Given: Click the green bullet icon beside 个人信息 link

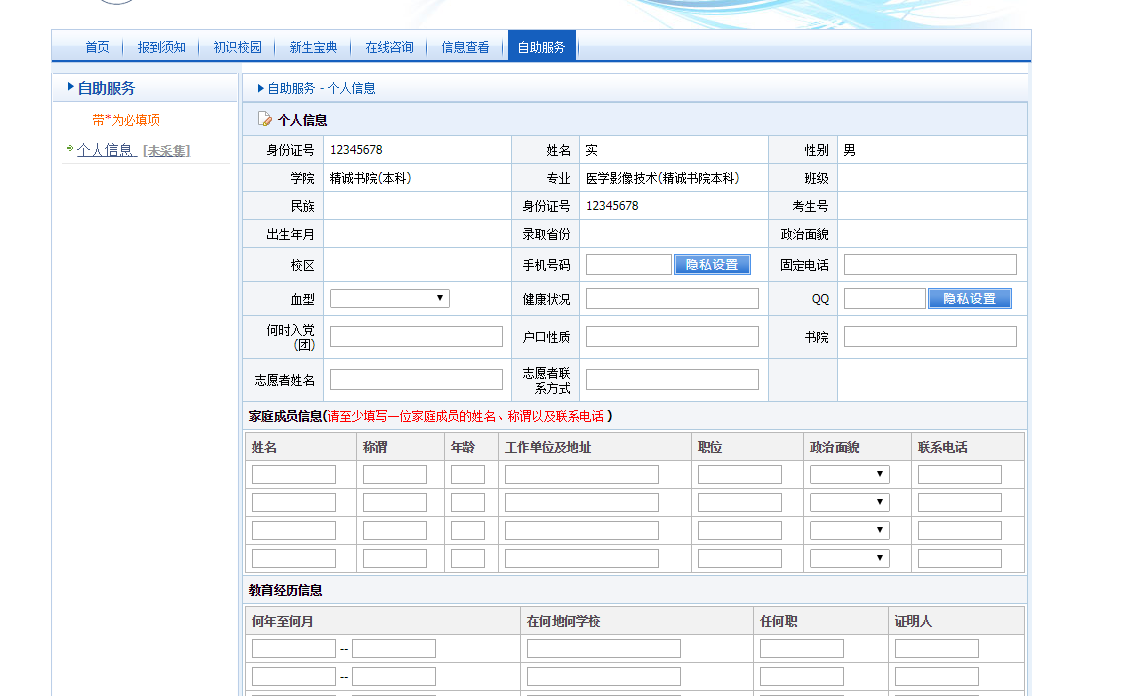Looking at the screenshot, I should [69, 148].
